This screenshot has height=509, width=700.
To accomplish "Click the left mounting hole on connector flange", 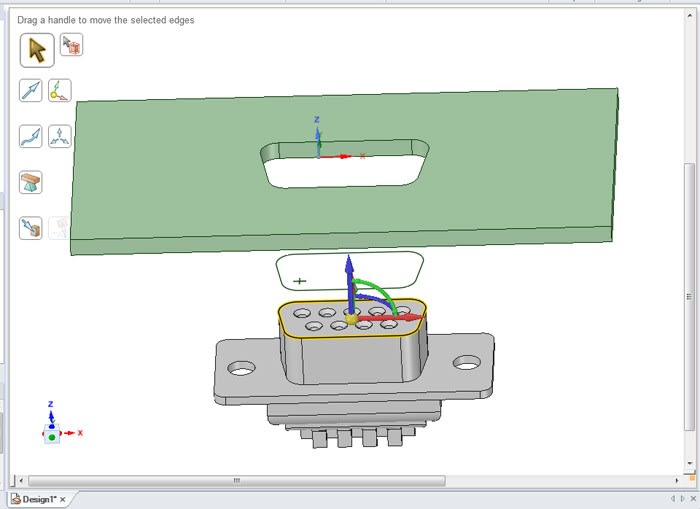I will point(241,368).
